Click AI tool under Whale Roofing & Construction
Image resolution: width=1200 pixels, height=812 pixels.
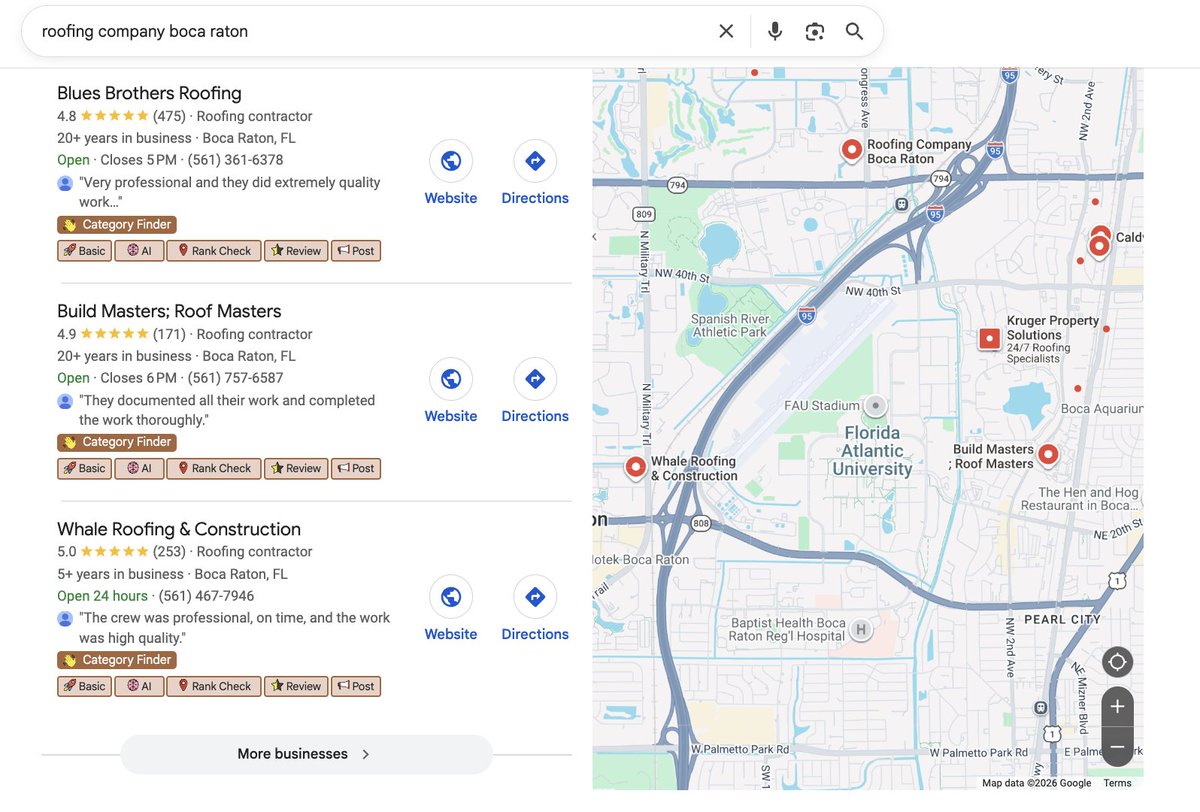coord(139,686)
